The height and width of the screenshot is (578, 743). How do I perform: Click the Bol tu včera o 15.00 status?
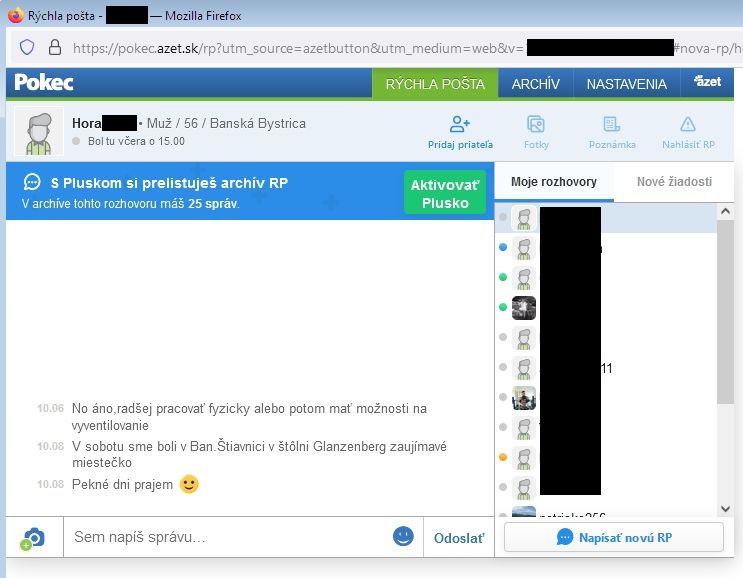click(x=136, y=141)
